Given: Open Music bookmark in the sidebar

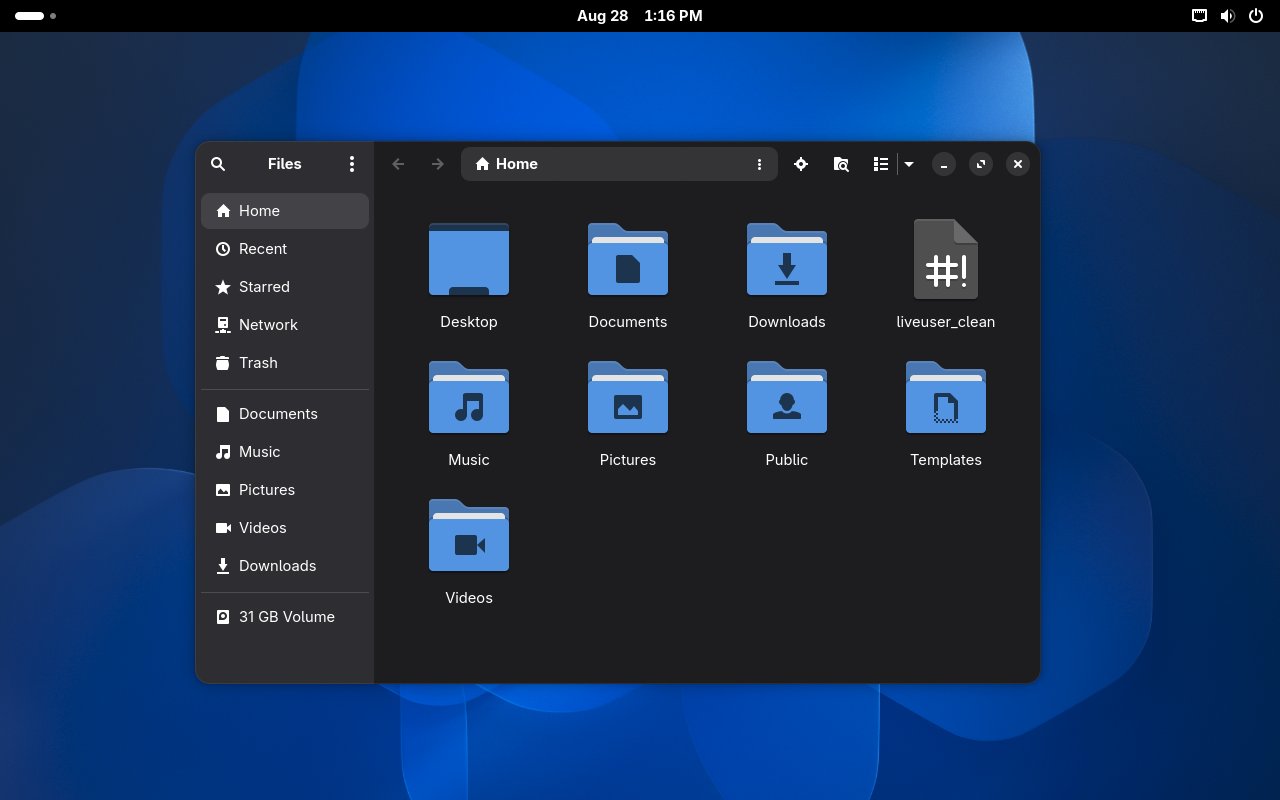Looking at the screenshot, I should [285, 452].
